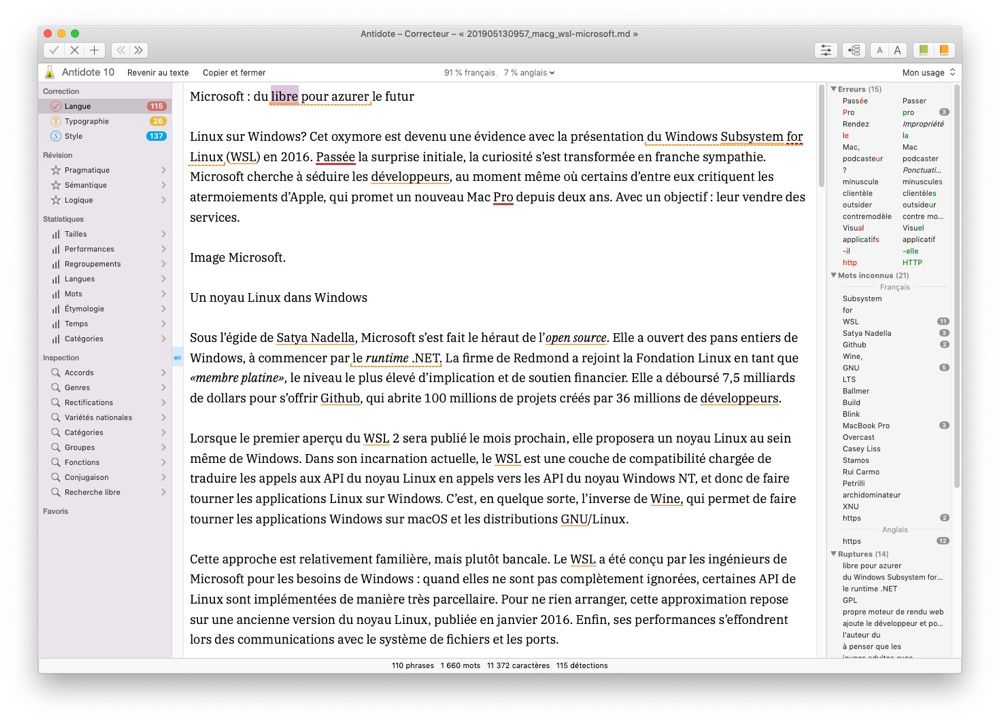Click the Logique star icon
This screenshot has height=724, width=1000.
[55, 200]
